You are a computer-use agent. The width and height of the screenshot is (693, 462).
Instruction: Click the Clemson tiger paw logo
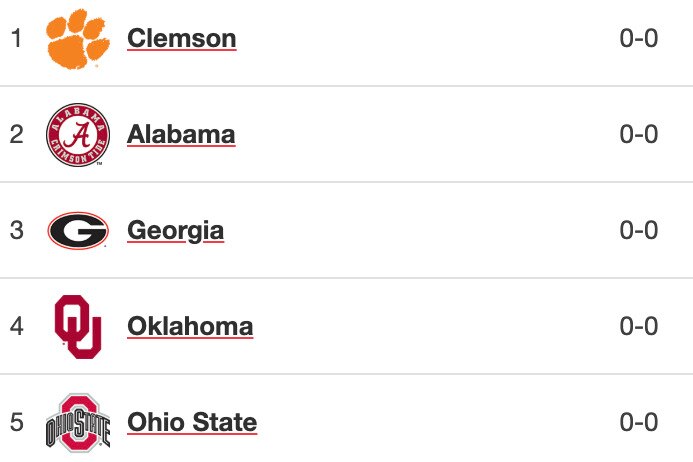pos(78,39)
